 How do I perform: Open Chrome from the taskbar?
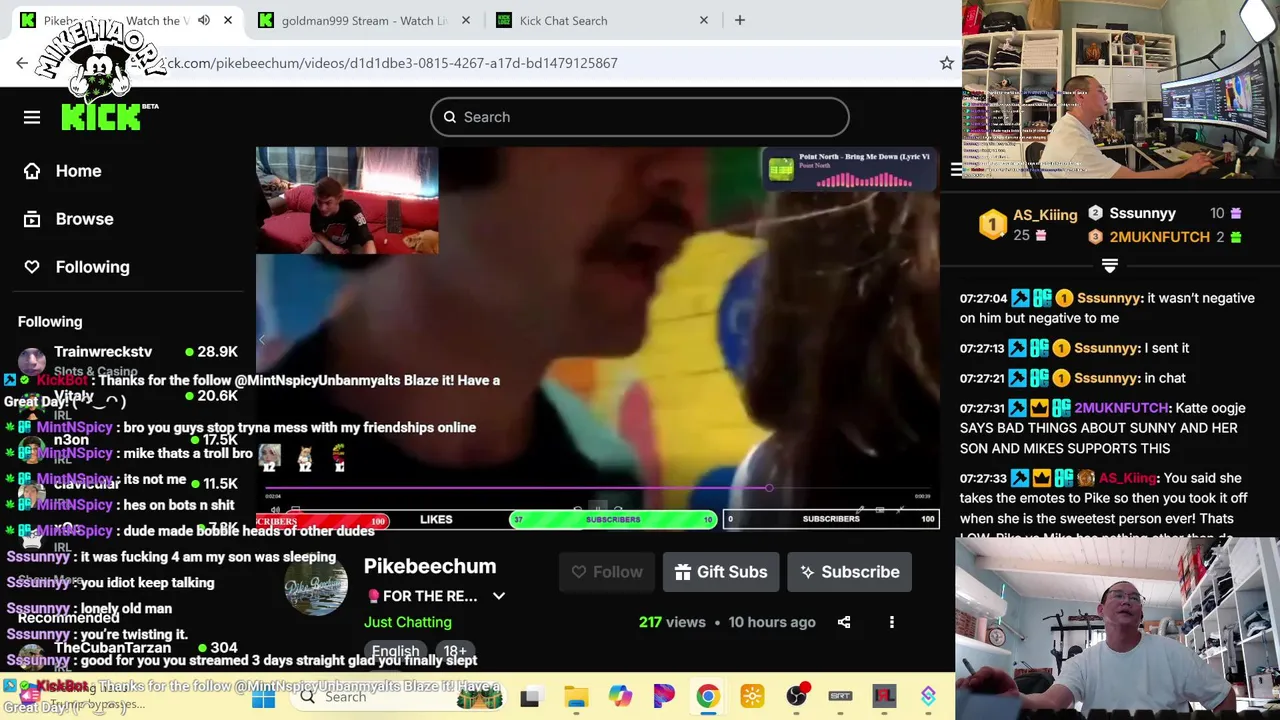(708, 697)
